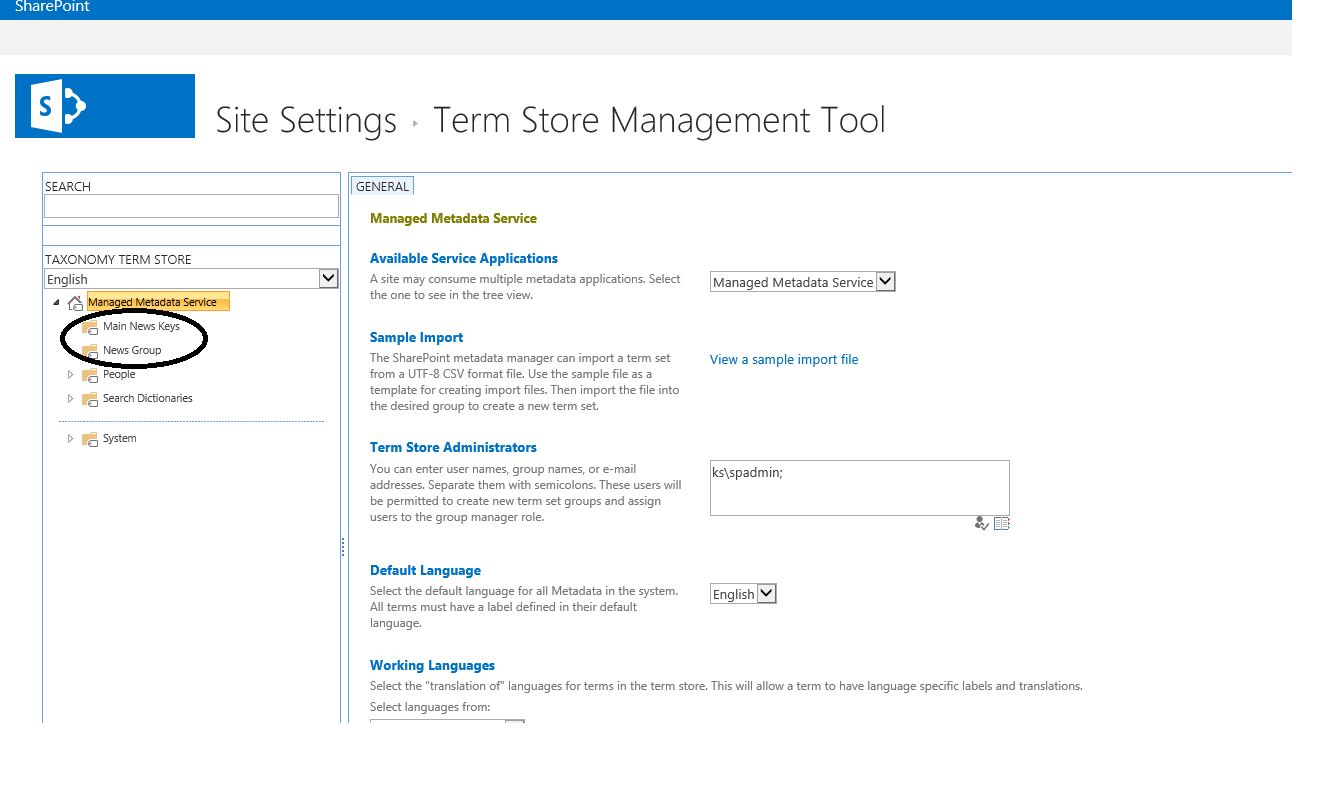1317x800 pixels.
Task: Expand the People group
Action: [x=70, y=375]
